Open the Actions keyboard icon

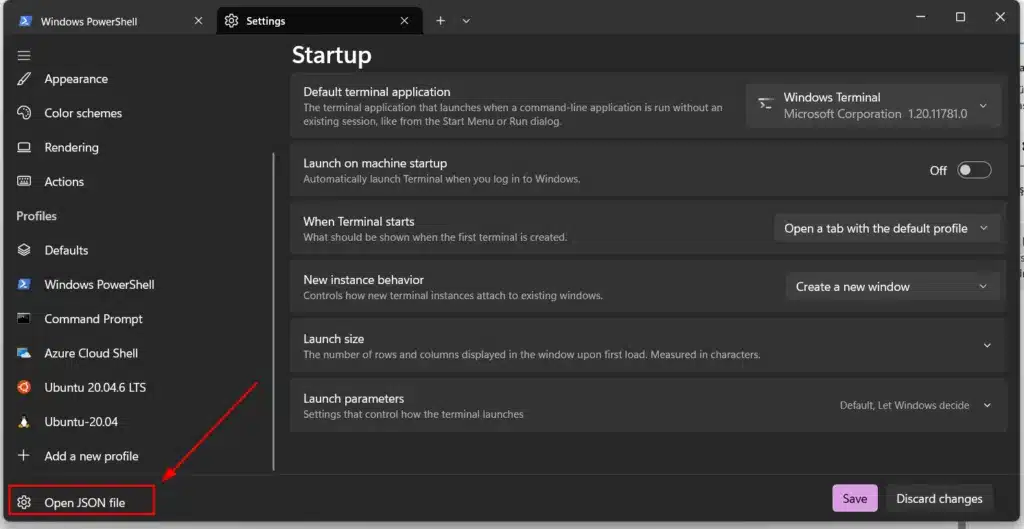pos(24,181)
